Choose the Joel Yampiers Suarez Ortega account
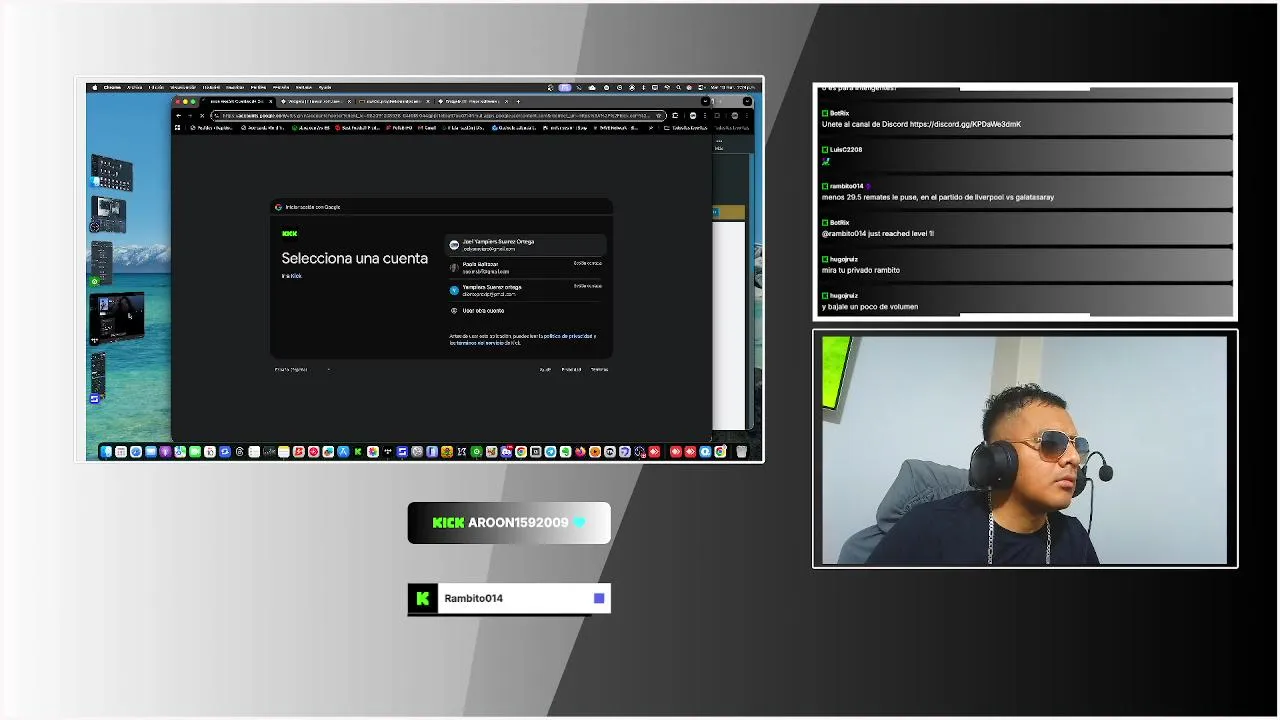This screenshot has width=1280, height=720. pyautogui.click(x=525, y=245)
